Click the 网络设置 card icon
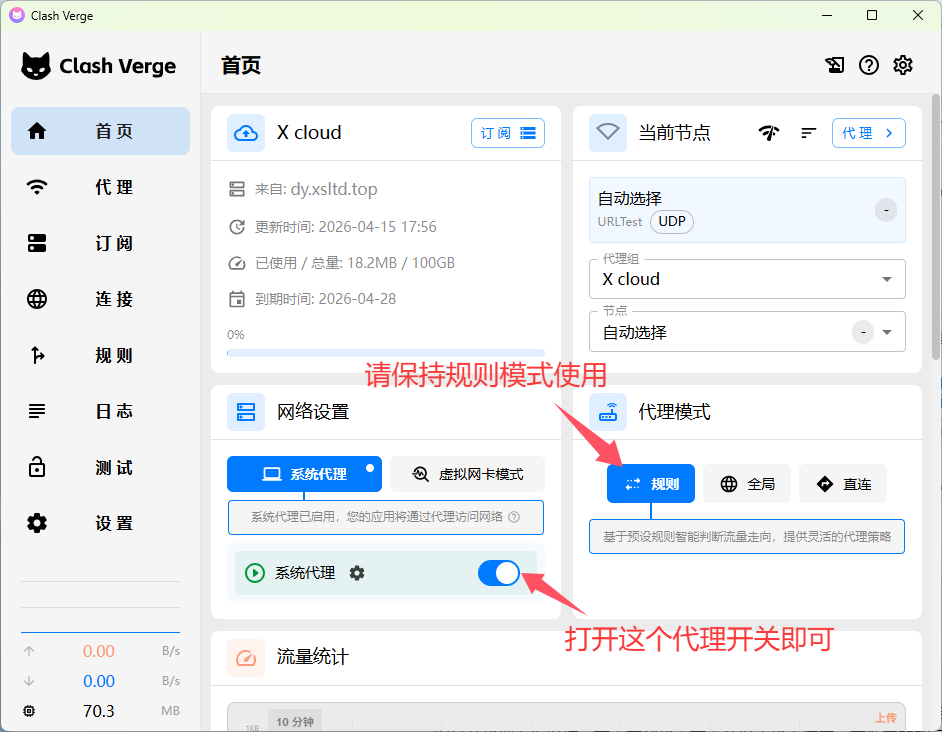Viewport: 942px width, 732px height. [246, 412]
